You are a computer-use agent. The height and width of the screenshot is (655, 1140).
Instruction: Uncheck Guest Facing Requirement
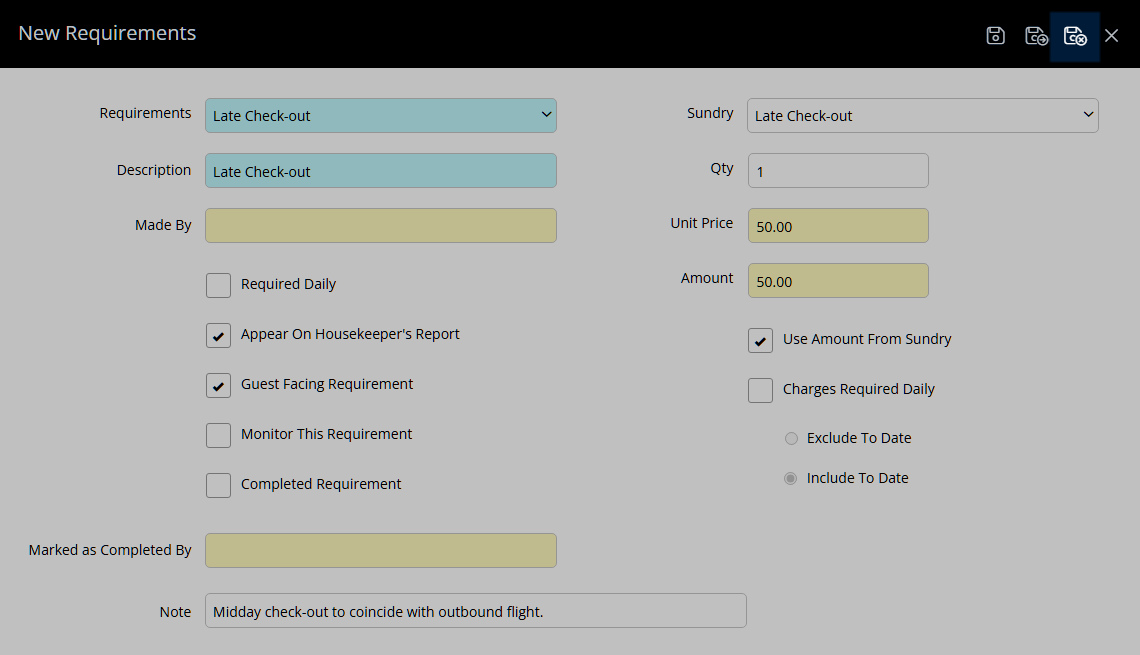coord(218,385)
